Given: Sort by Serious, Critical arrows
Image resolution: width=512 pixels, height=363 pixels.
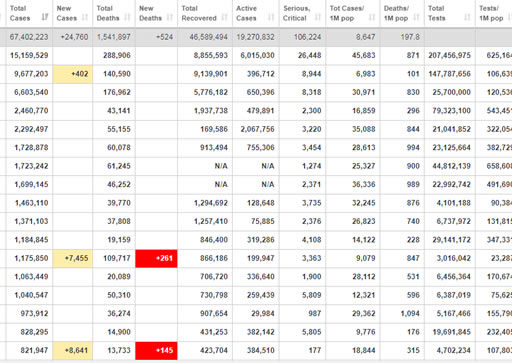Looking at the screenshot, I should click(318, 17).
